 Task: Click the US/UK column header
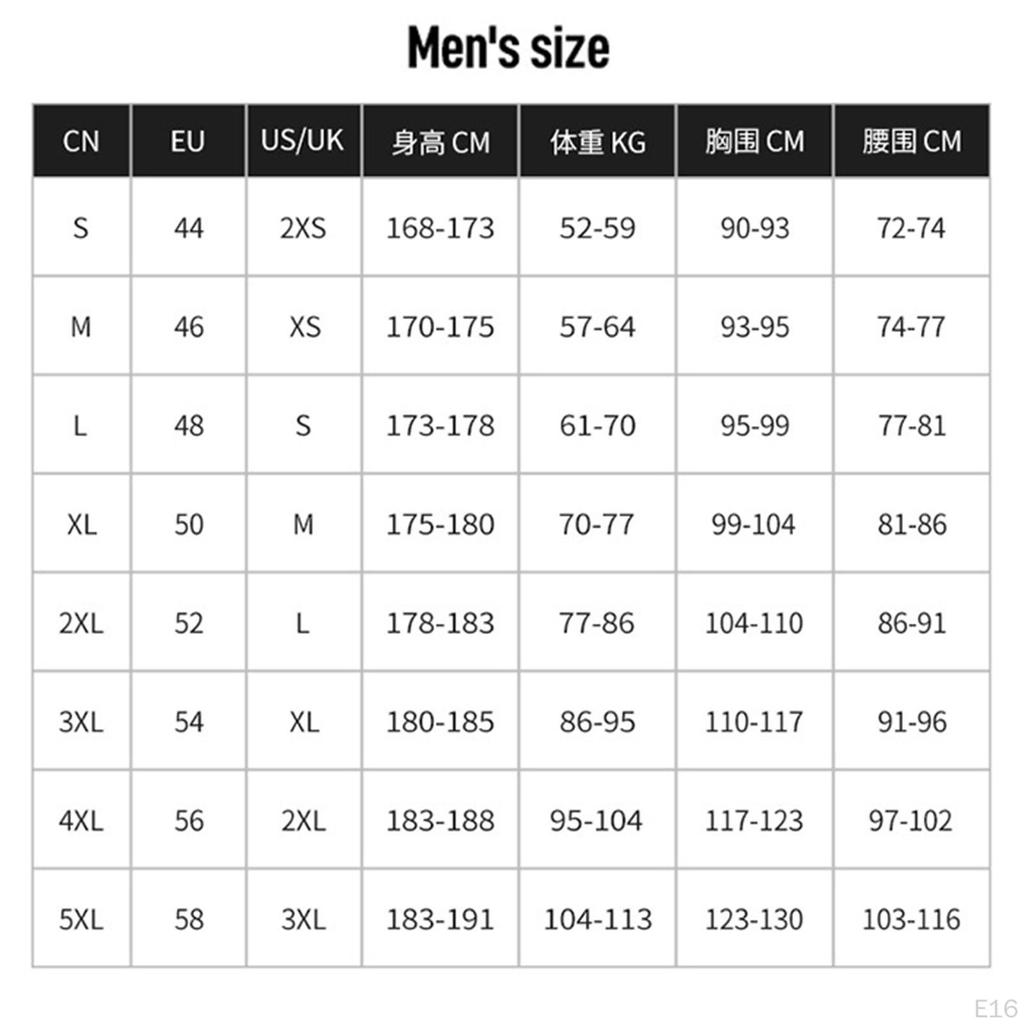pyautogui.click(x=302, y=140)
